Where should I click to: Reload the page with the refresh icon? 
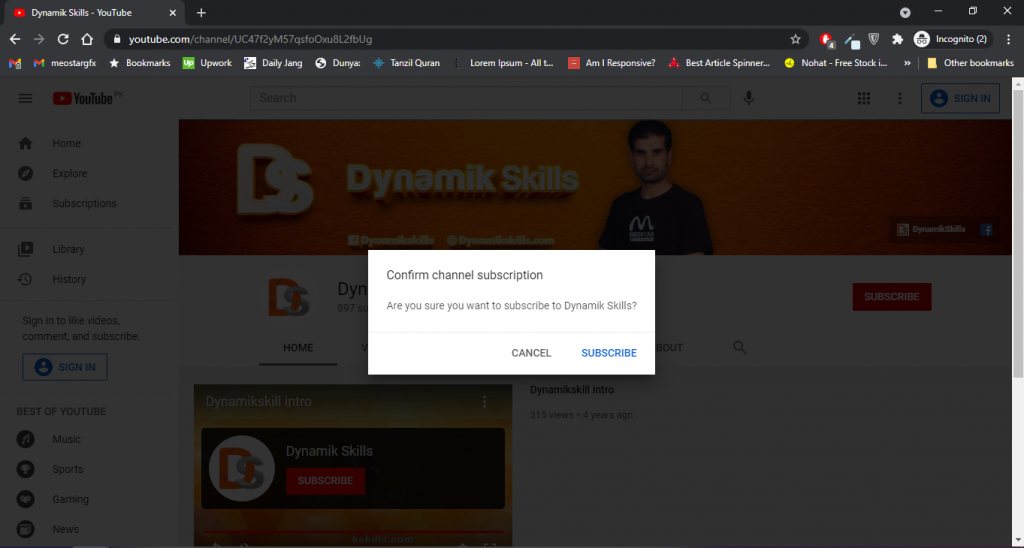click(x=63, y=39)
